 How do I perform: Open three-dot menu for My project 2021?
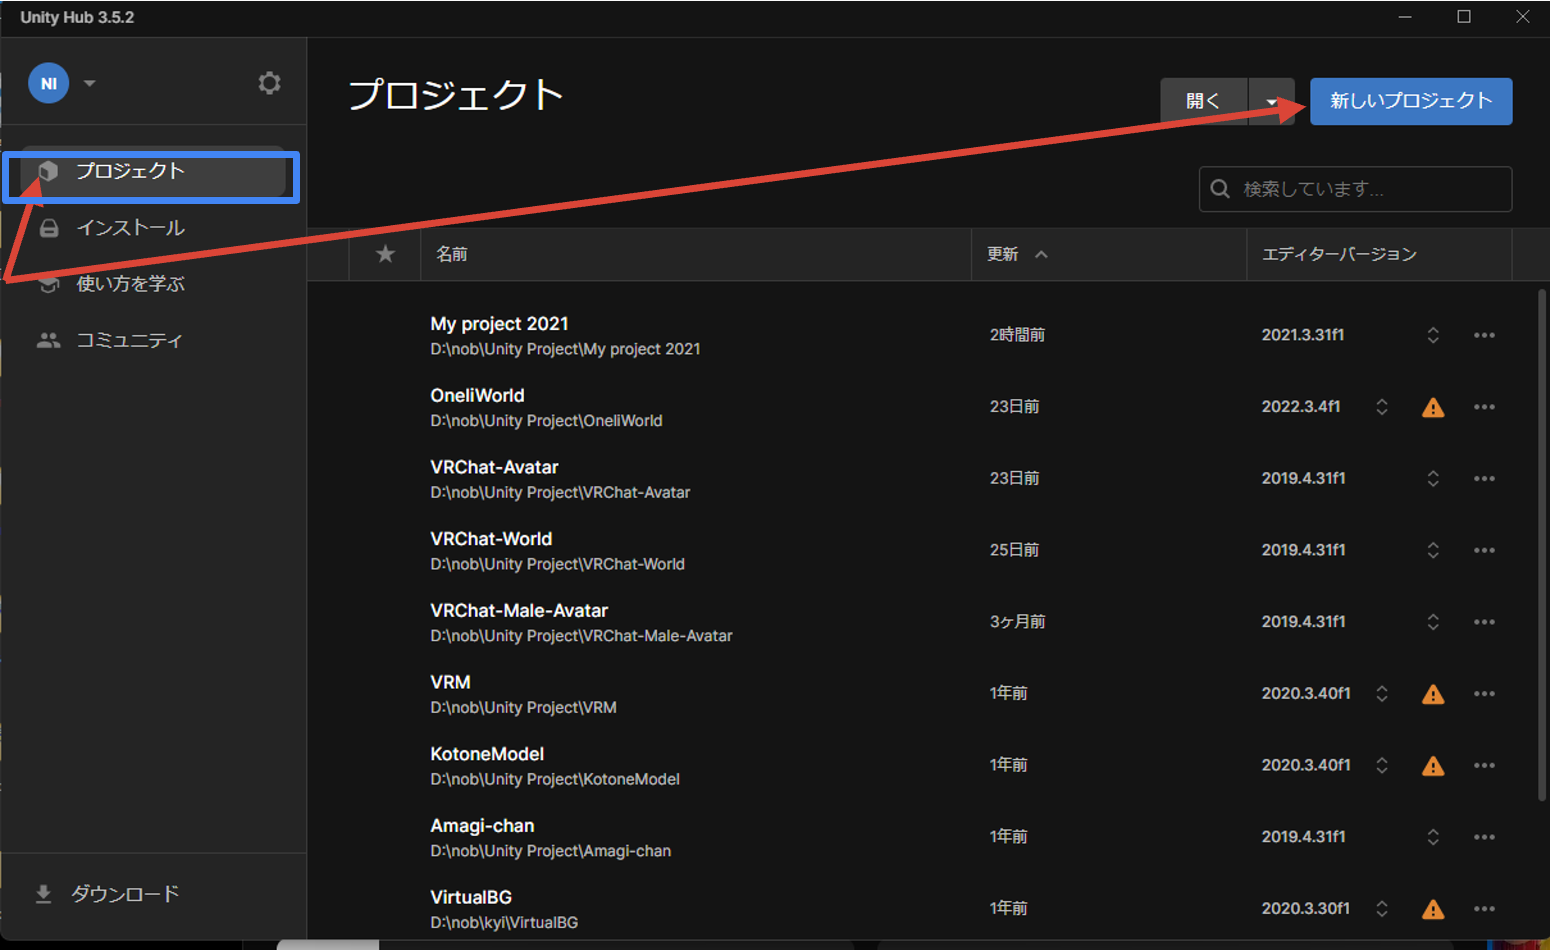click(1484, 336)
